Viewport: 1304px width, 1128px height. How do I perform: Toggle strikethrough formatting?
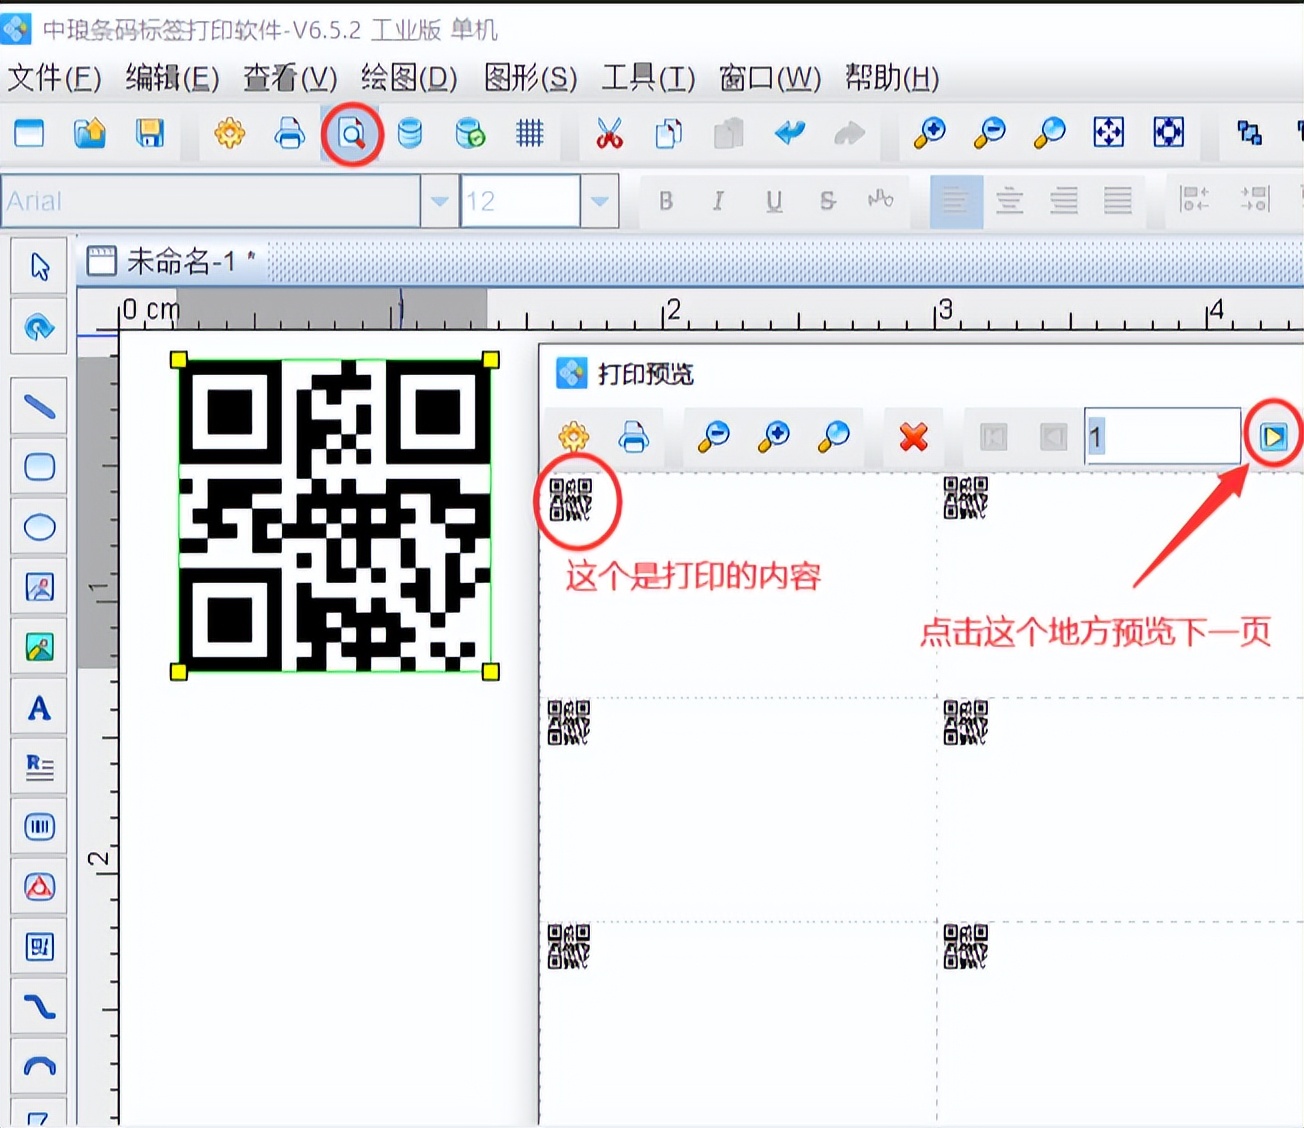tap(828, 201)
